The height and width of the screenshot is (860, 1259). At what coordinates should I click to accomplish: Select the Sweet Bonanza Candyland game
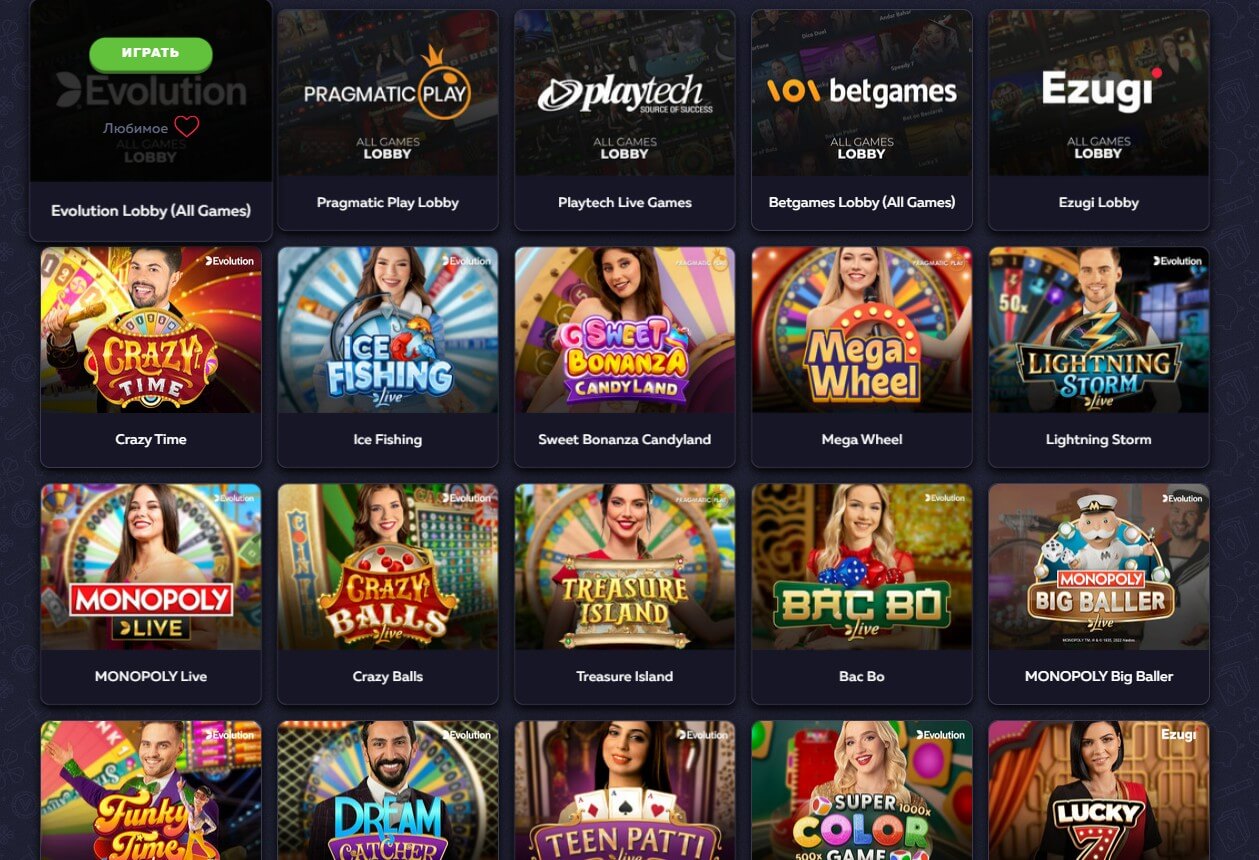pyautogui.click(x=624, y=357)
